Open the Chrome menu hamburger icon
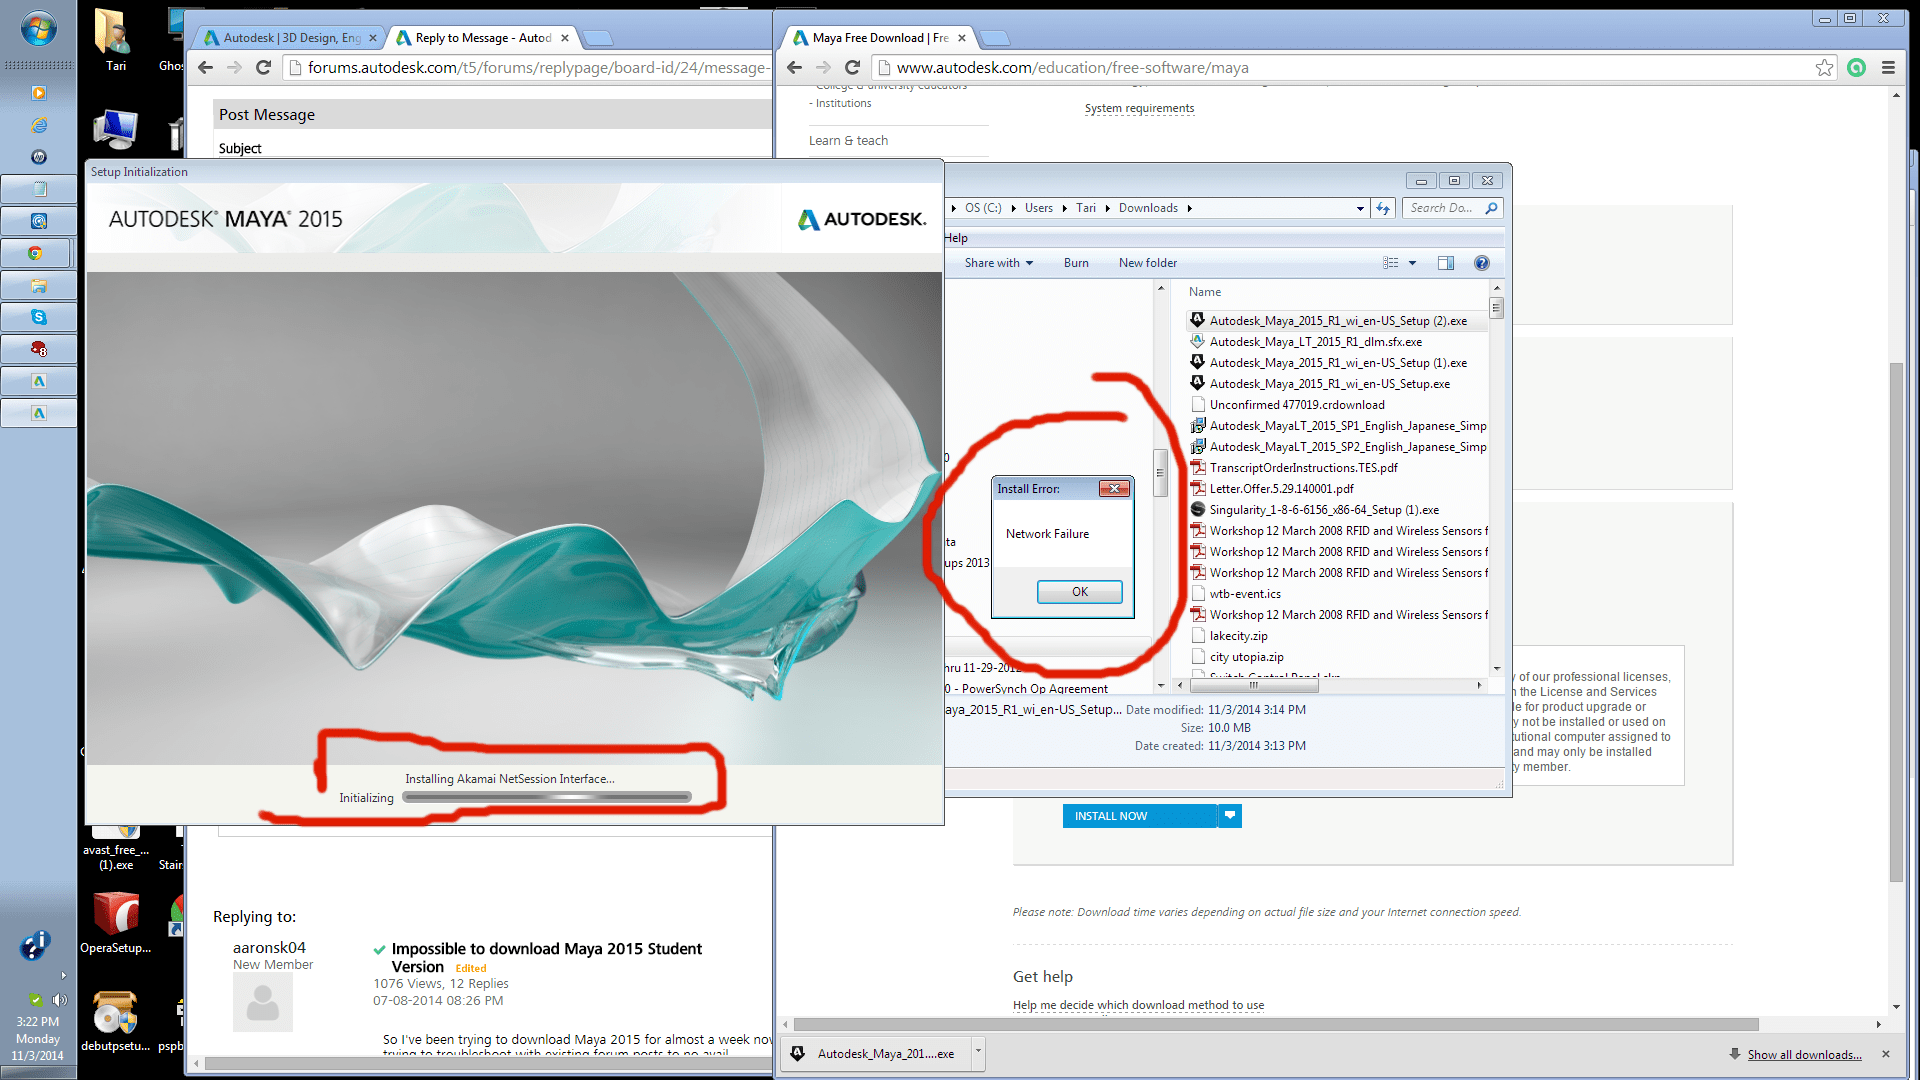This screenshot has height=1080, width=1920. point(1888,67)
